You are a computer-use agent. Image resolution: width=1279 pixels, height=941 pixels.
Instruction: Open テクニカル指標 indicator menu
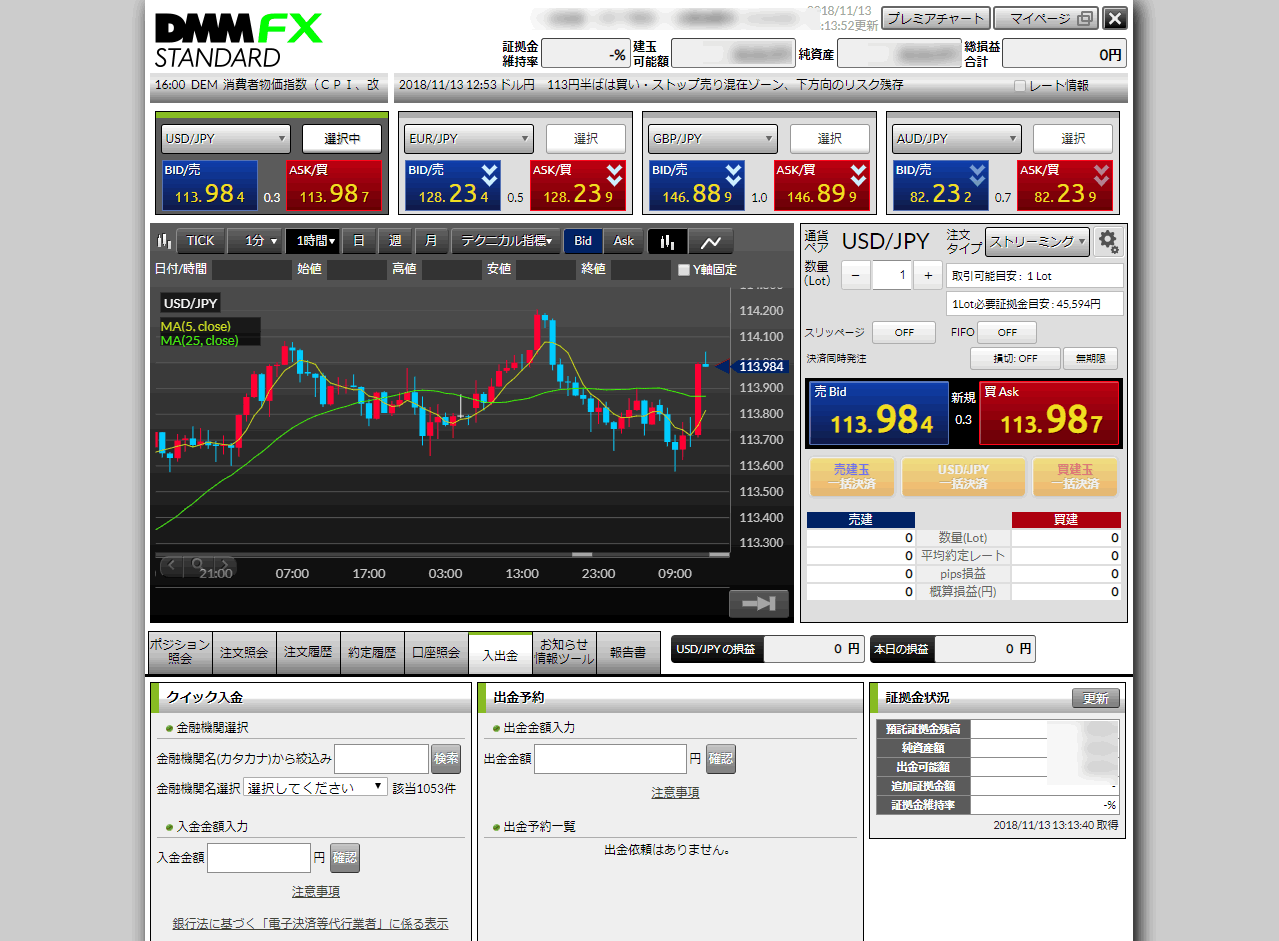505,241
